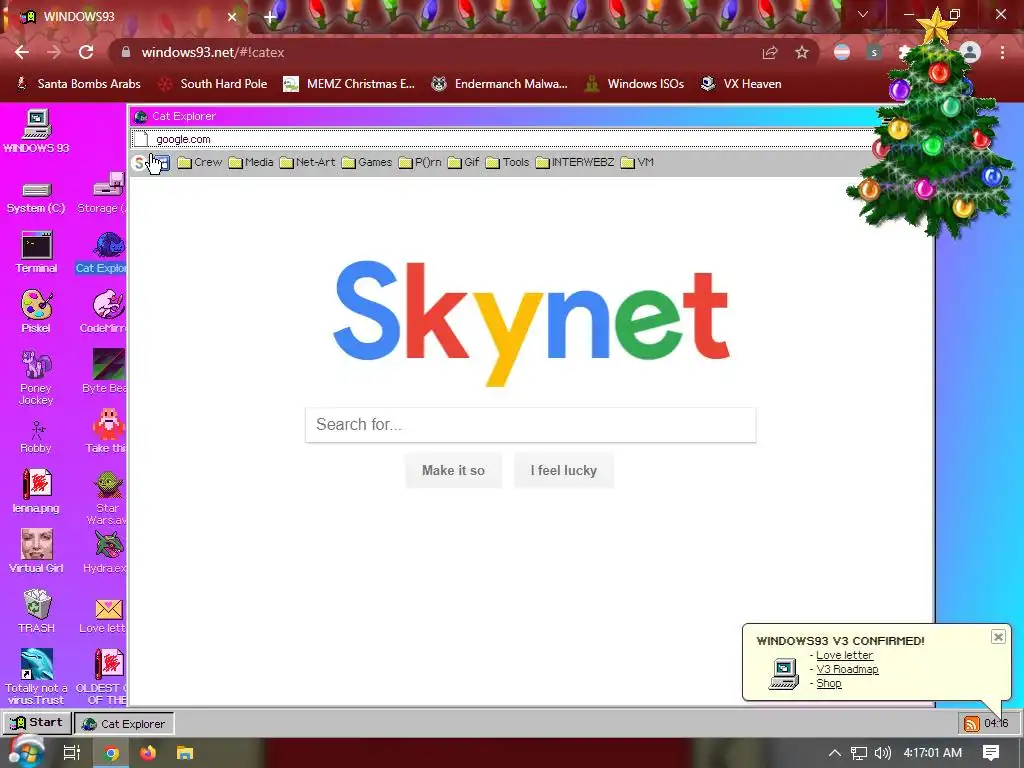Screen dimensions: 1024x768
Task: Open the Endermanch Malware bookmark
Action: (500, 84)
